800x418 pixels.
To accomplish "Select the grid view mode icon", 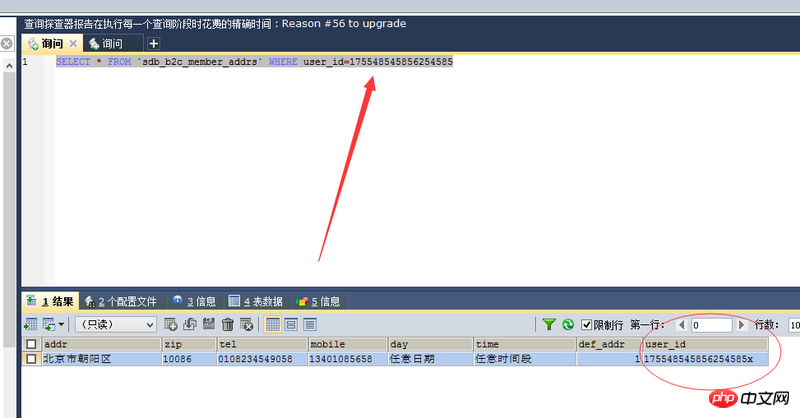I will [x=272, y=325].
